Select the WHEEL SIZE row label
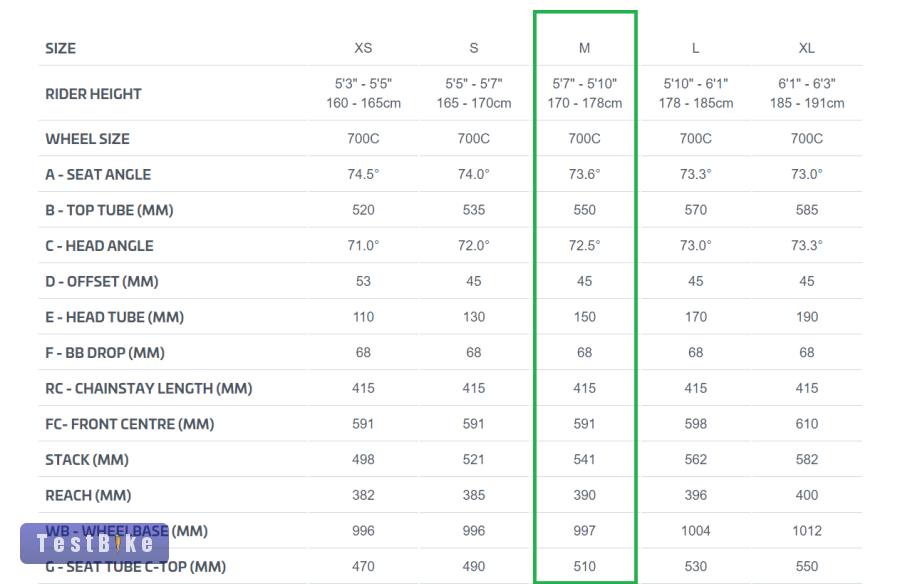Screen dimensions: 900x584 click(x=87, y=139)
